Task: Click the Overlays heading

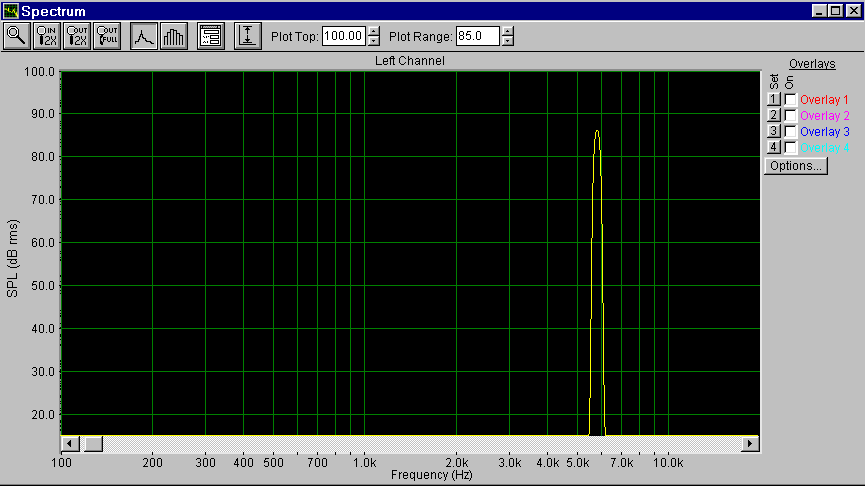Action: click(x=812, y=64)
